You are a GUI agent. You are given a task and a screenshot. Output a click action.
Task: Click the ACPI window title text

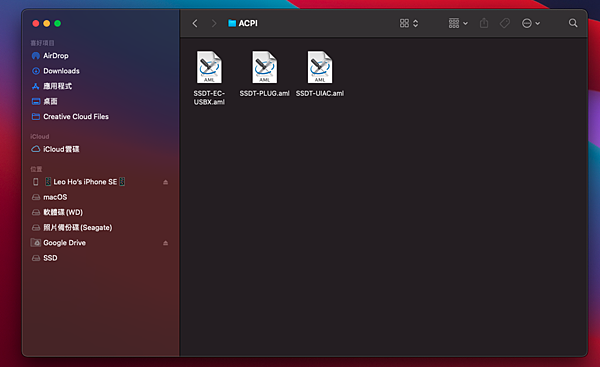tap(248, 23)
